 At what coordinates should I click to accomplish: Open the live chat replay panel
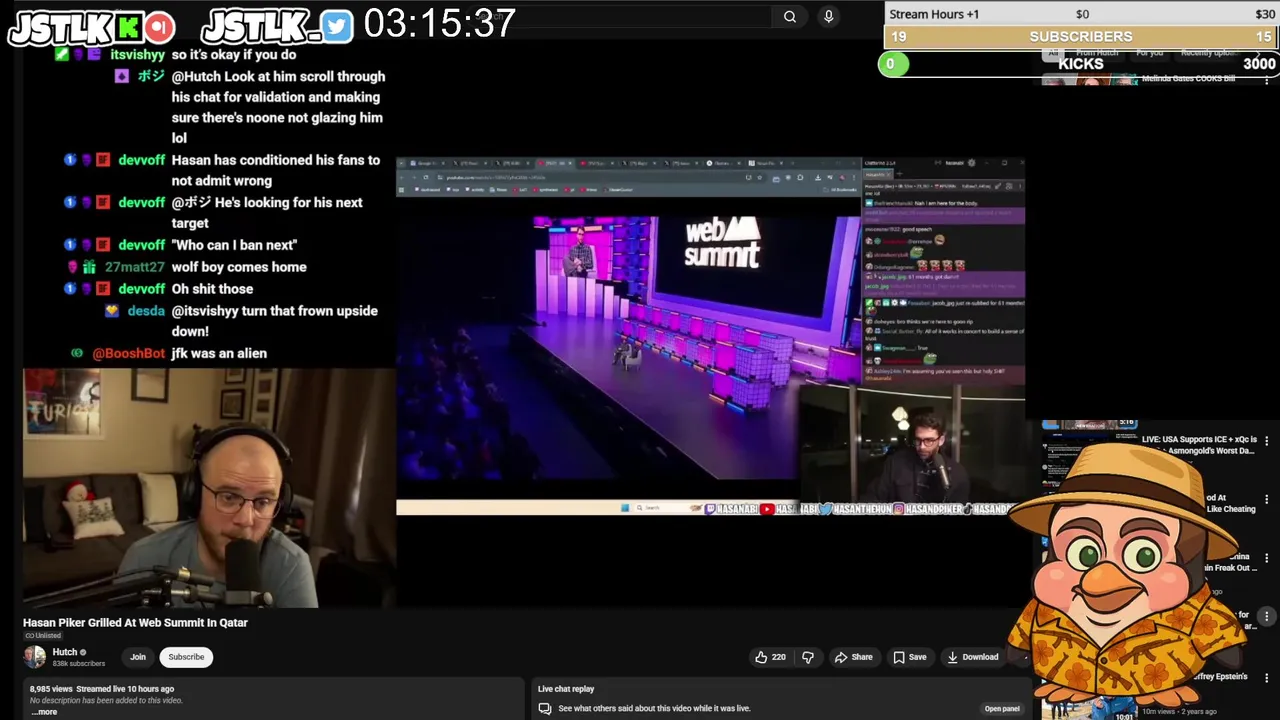tap(1001, 708)
